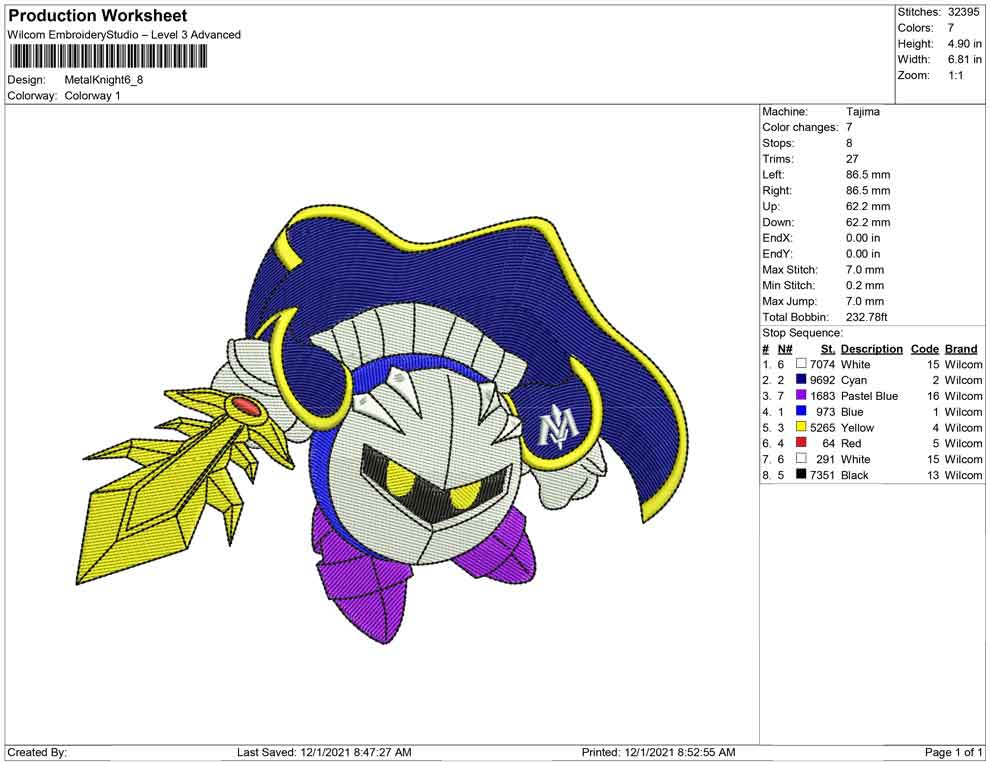The width and height of the screenshot is (990, 762).
Task: Select the zoom value '1:1'
Action: pyautogui.click(x=955, y=75)
